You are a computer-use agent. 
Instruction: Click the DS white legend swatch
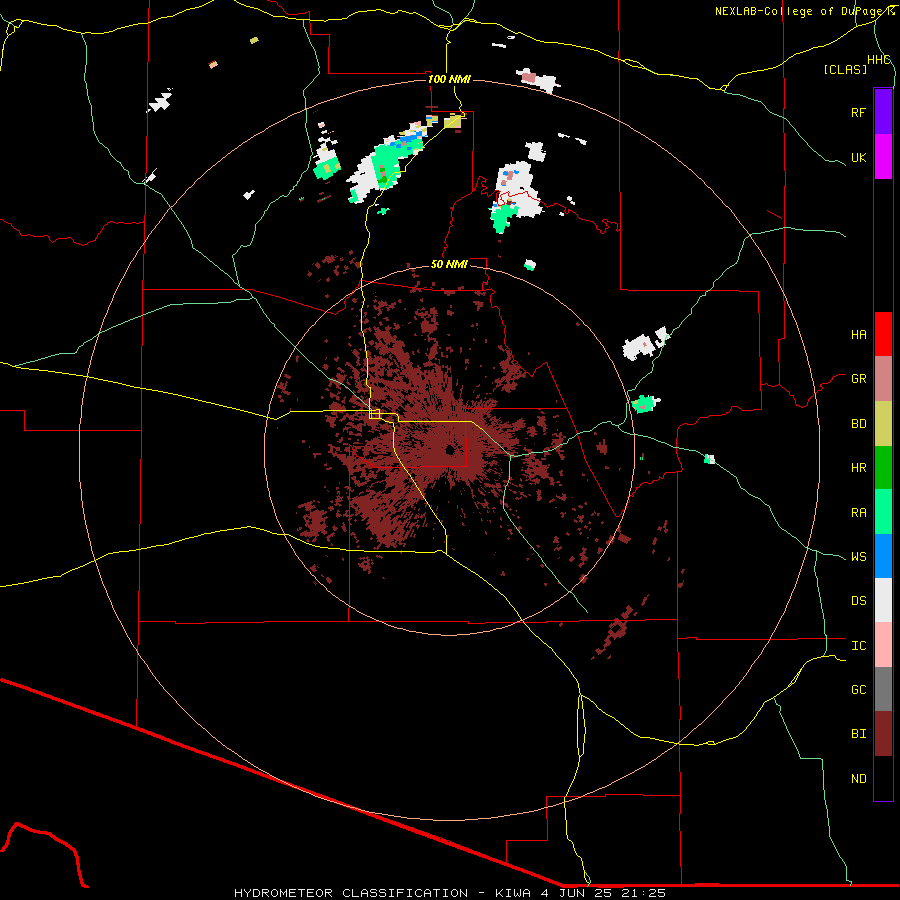coord(883,600)
